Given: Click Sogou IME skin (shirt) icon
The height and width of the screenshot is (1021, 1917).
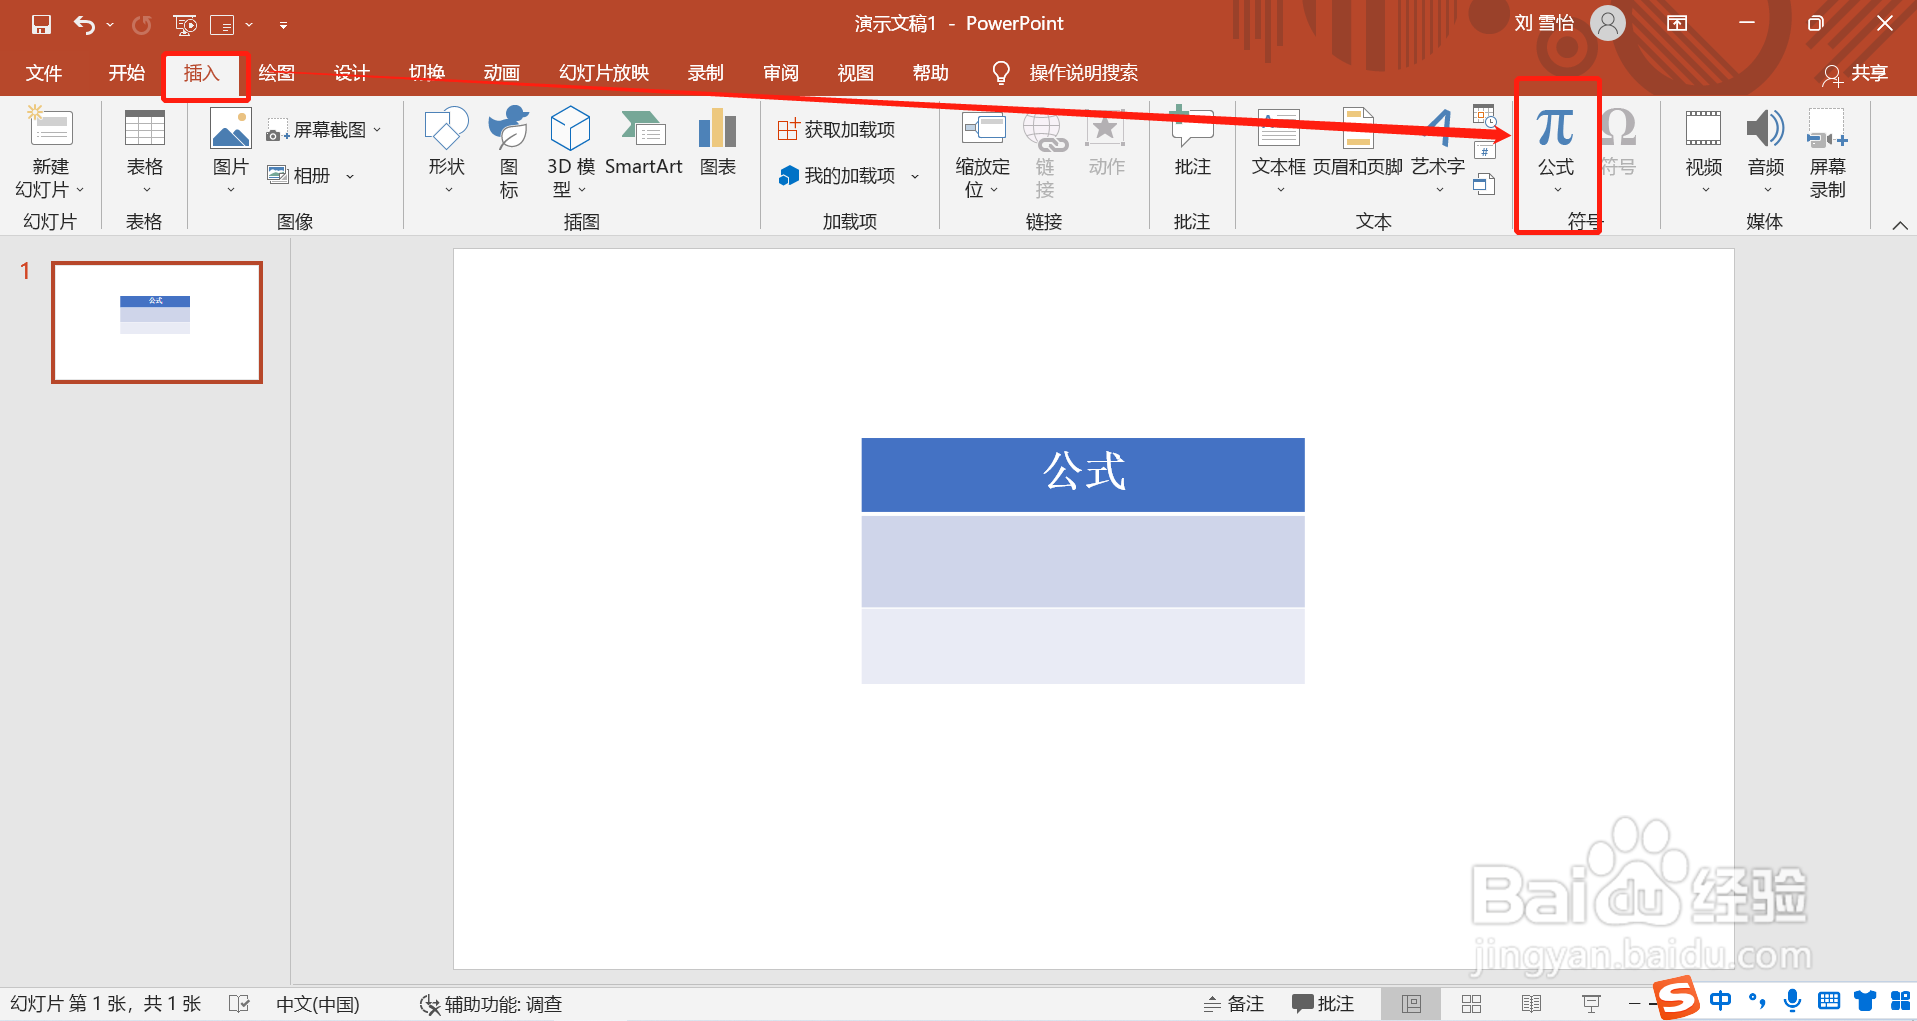Looking at the screenshot, I should (1865, 1000).
